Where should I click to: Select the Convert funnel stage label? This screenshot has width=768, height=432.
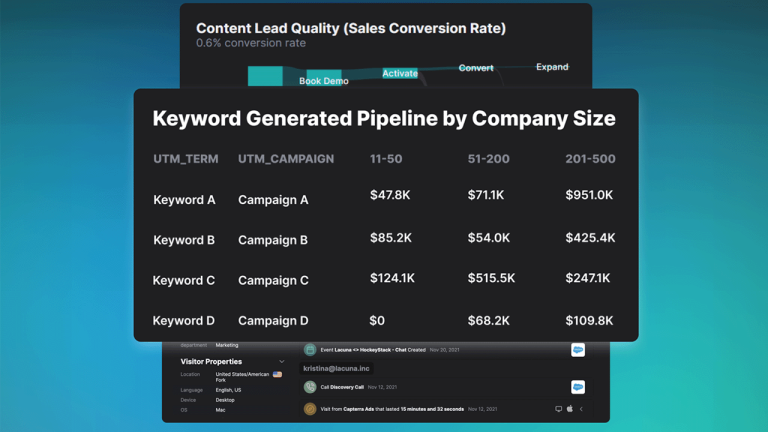tap(476, 68)
